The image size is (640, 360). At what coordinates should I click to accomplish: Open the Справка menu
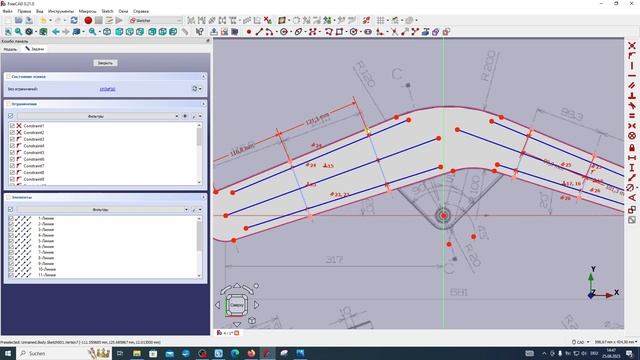pyautogui.click(x=141, y=11)
